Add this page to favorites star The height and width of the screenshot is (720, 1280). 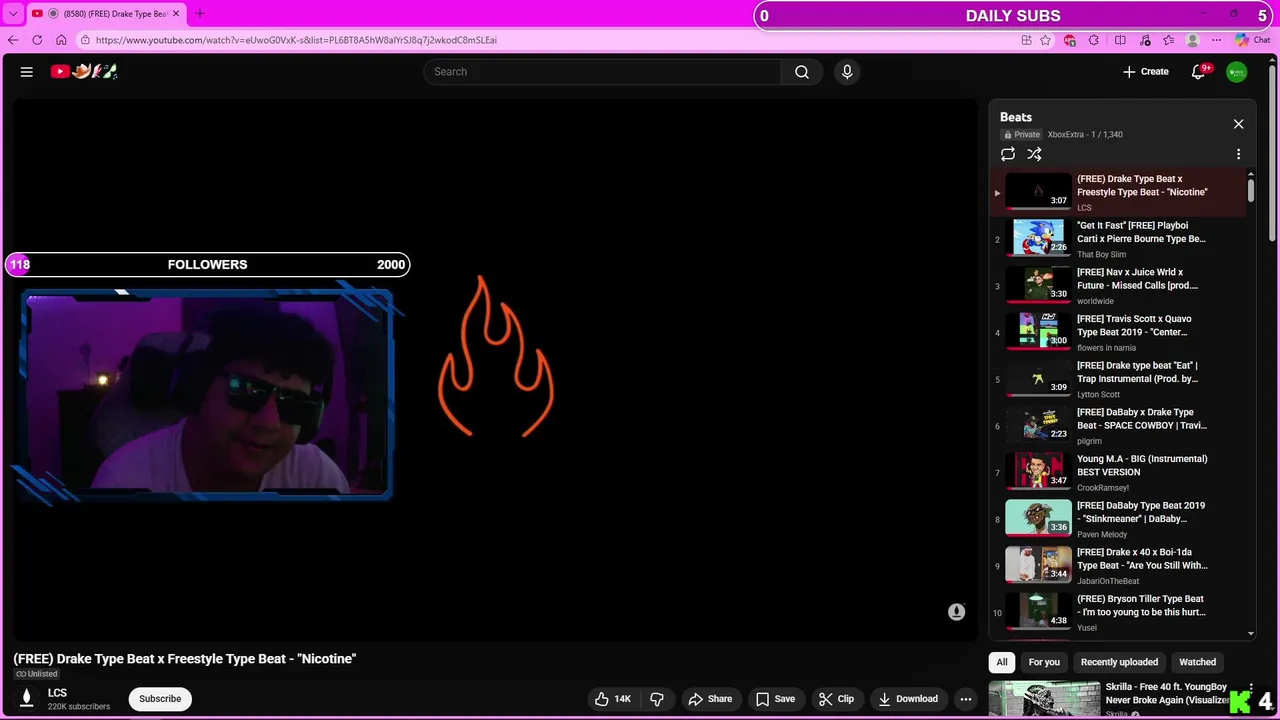(x=1045, y=40)
